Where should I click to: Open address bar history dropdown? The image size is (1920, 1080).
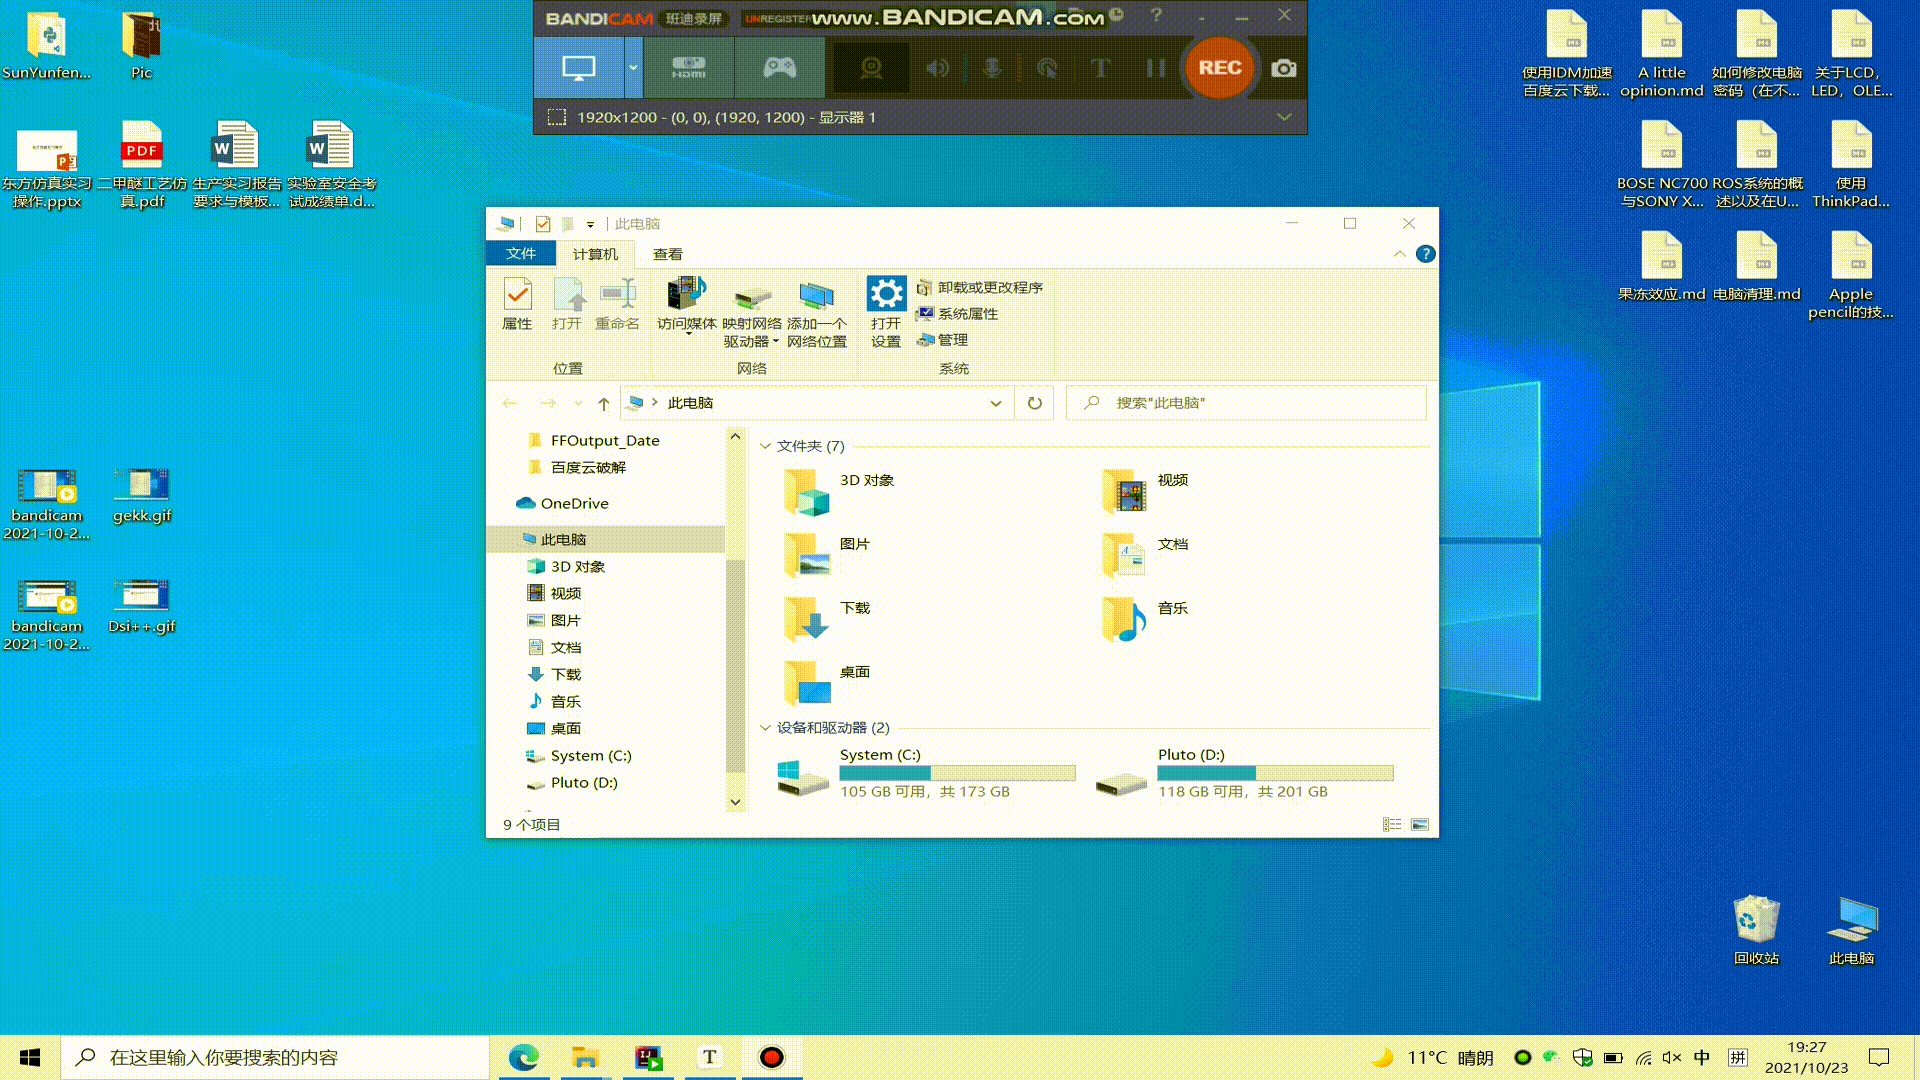995,403
